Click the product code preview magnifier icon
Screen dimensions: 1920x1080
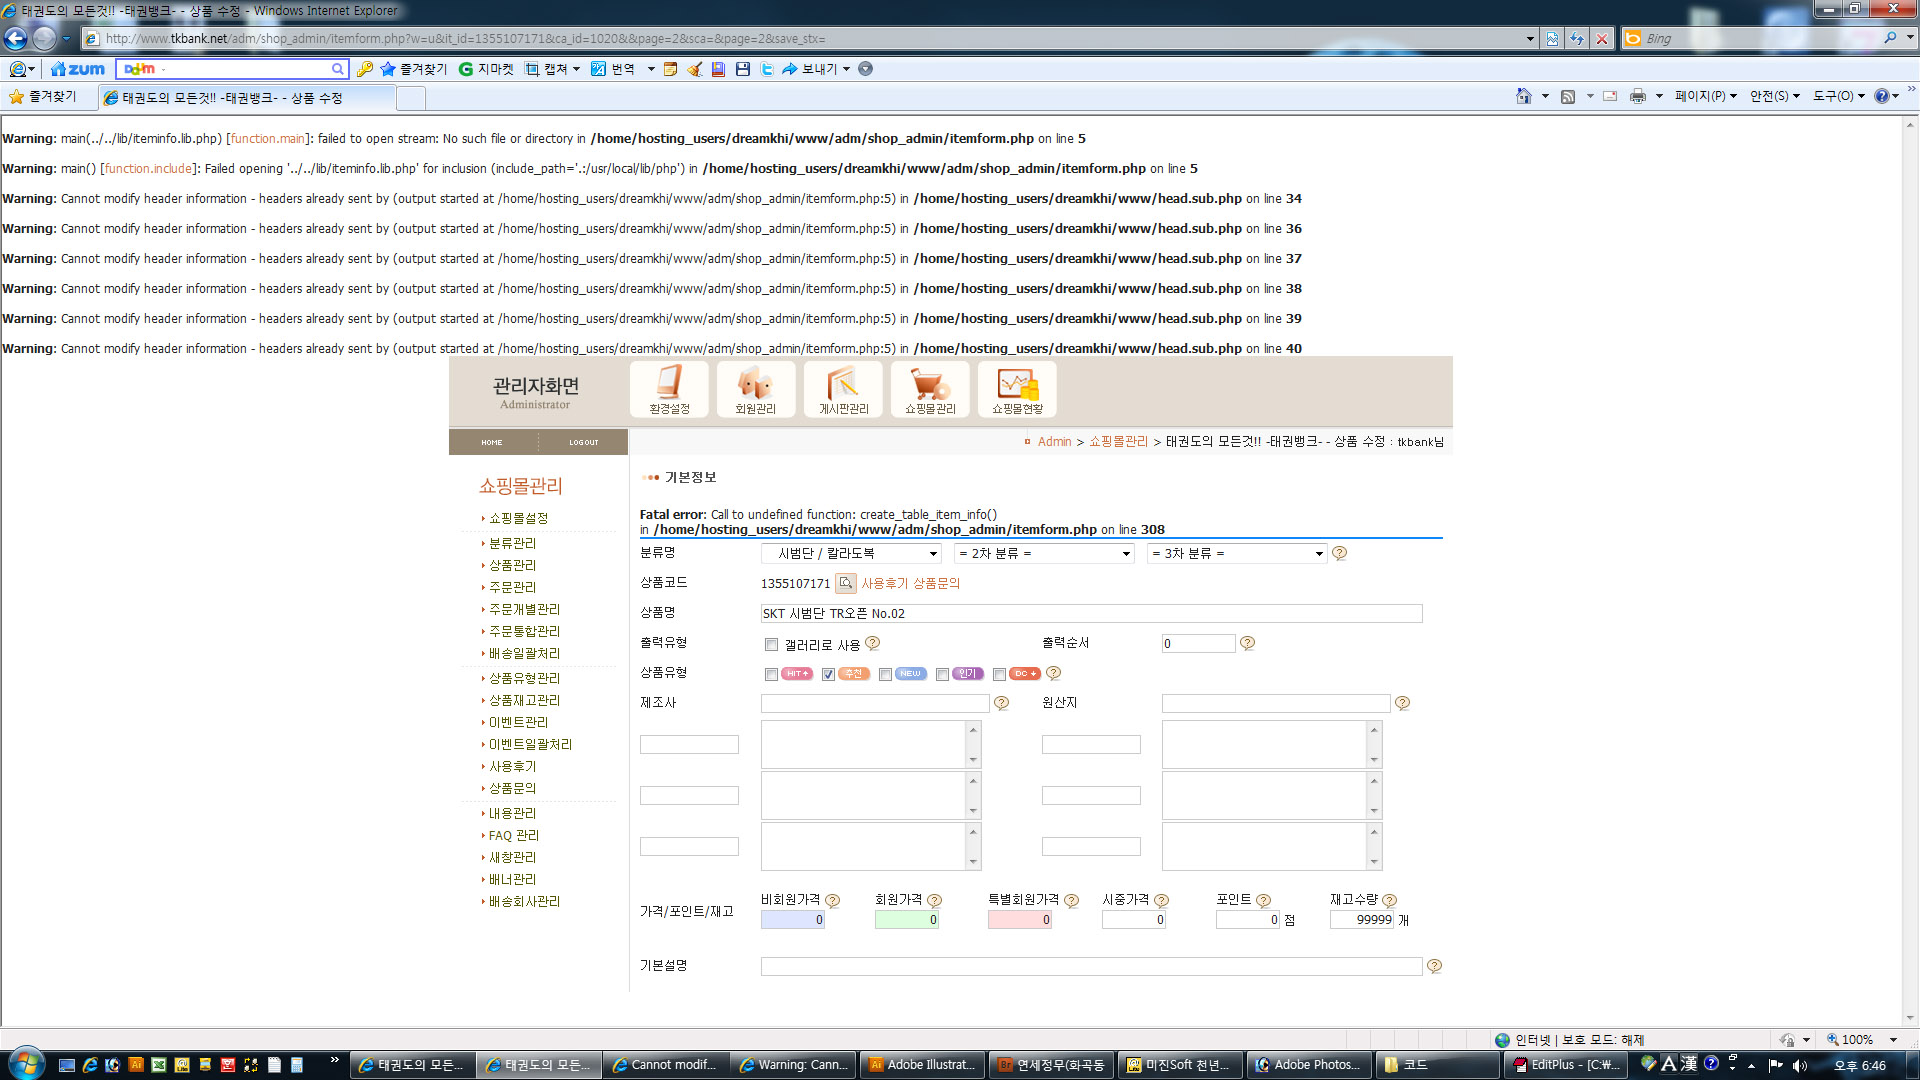point(846,583)
